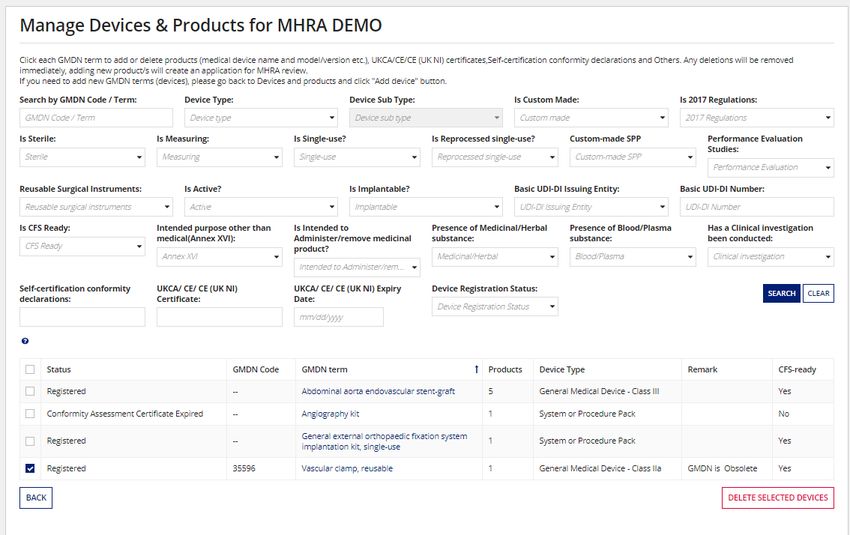Click the CFS-ready column header

[x=797, y=370]
